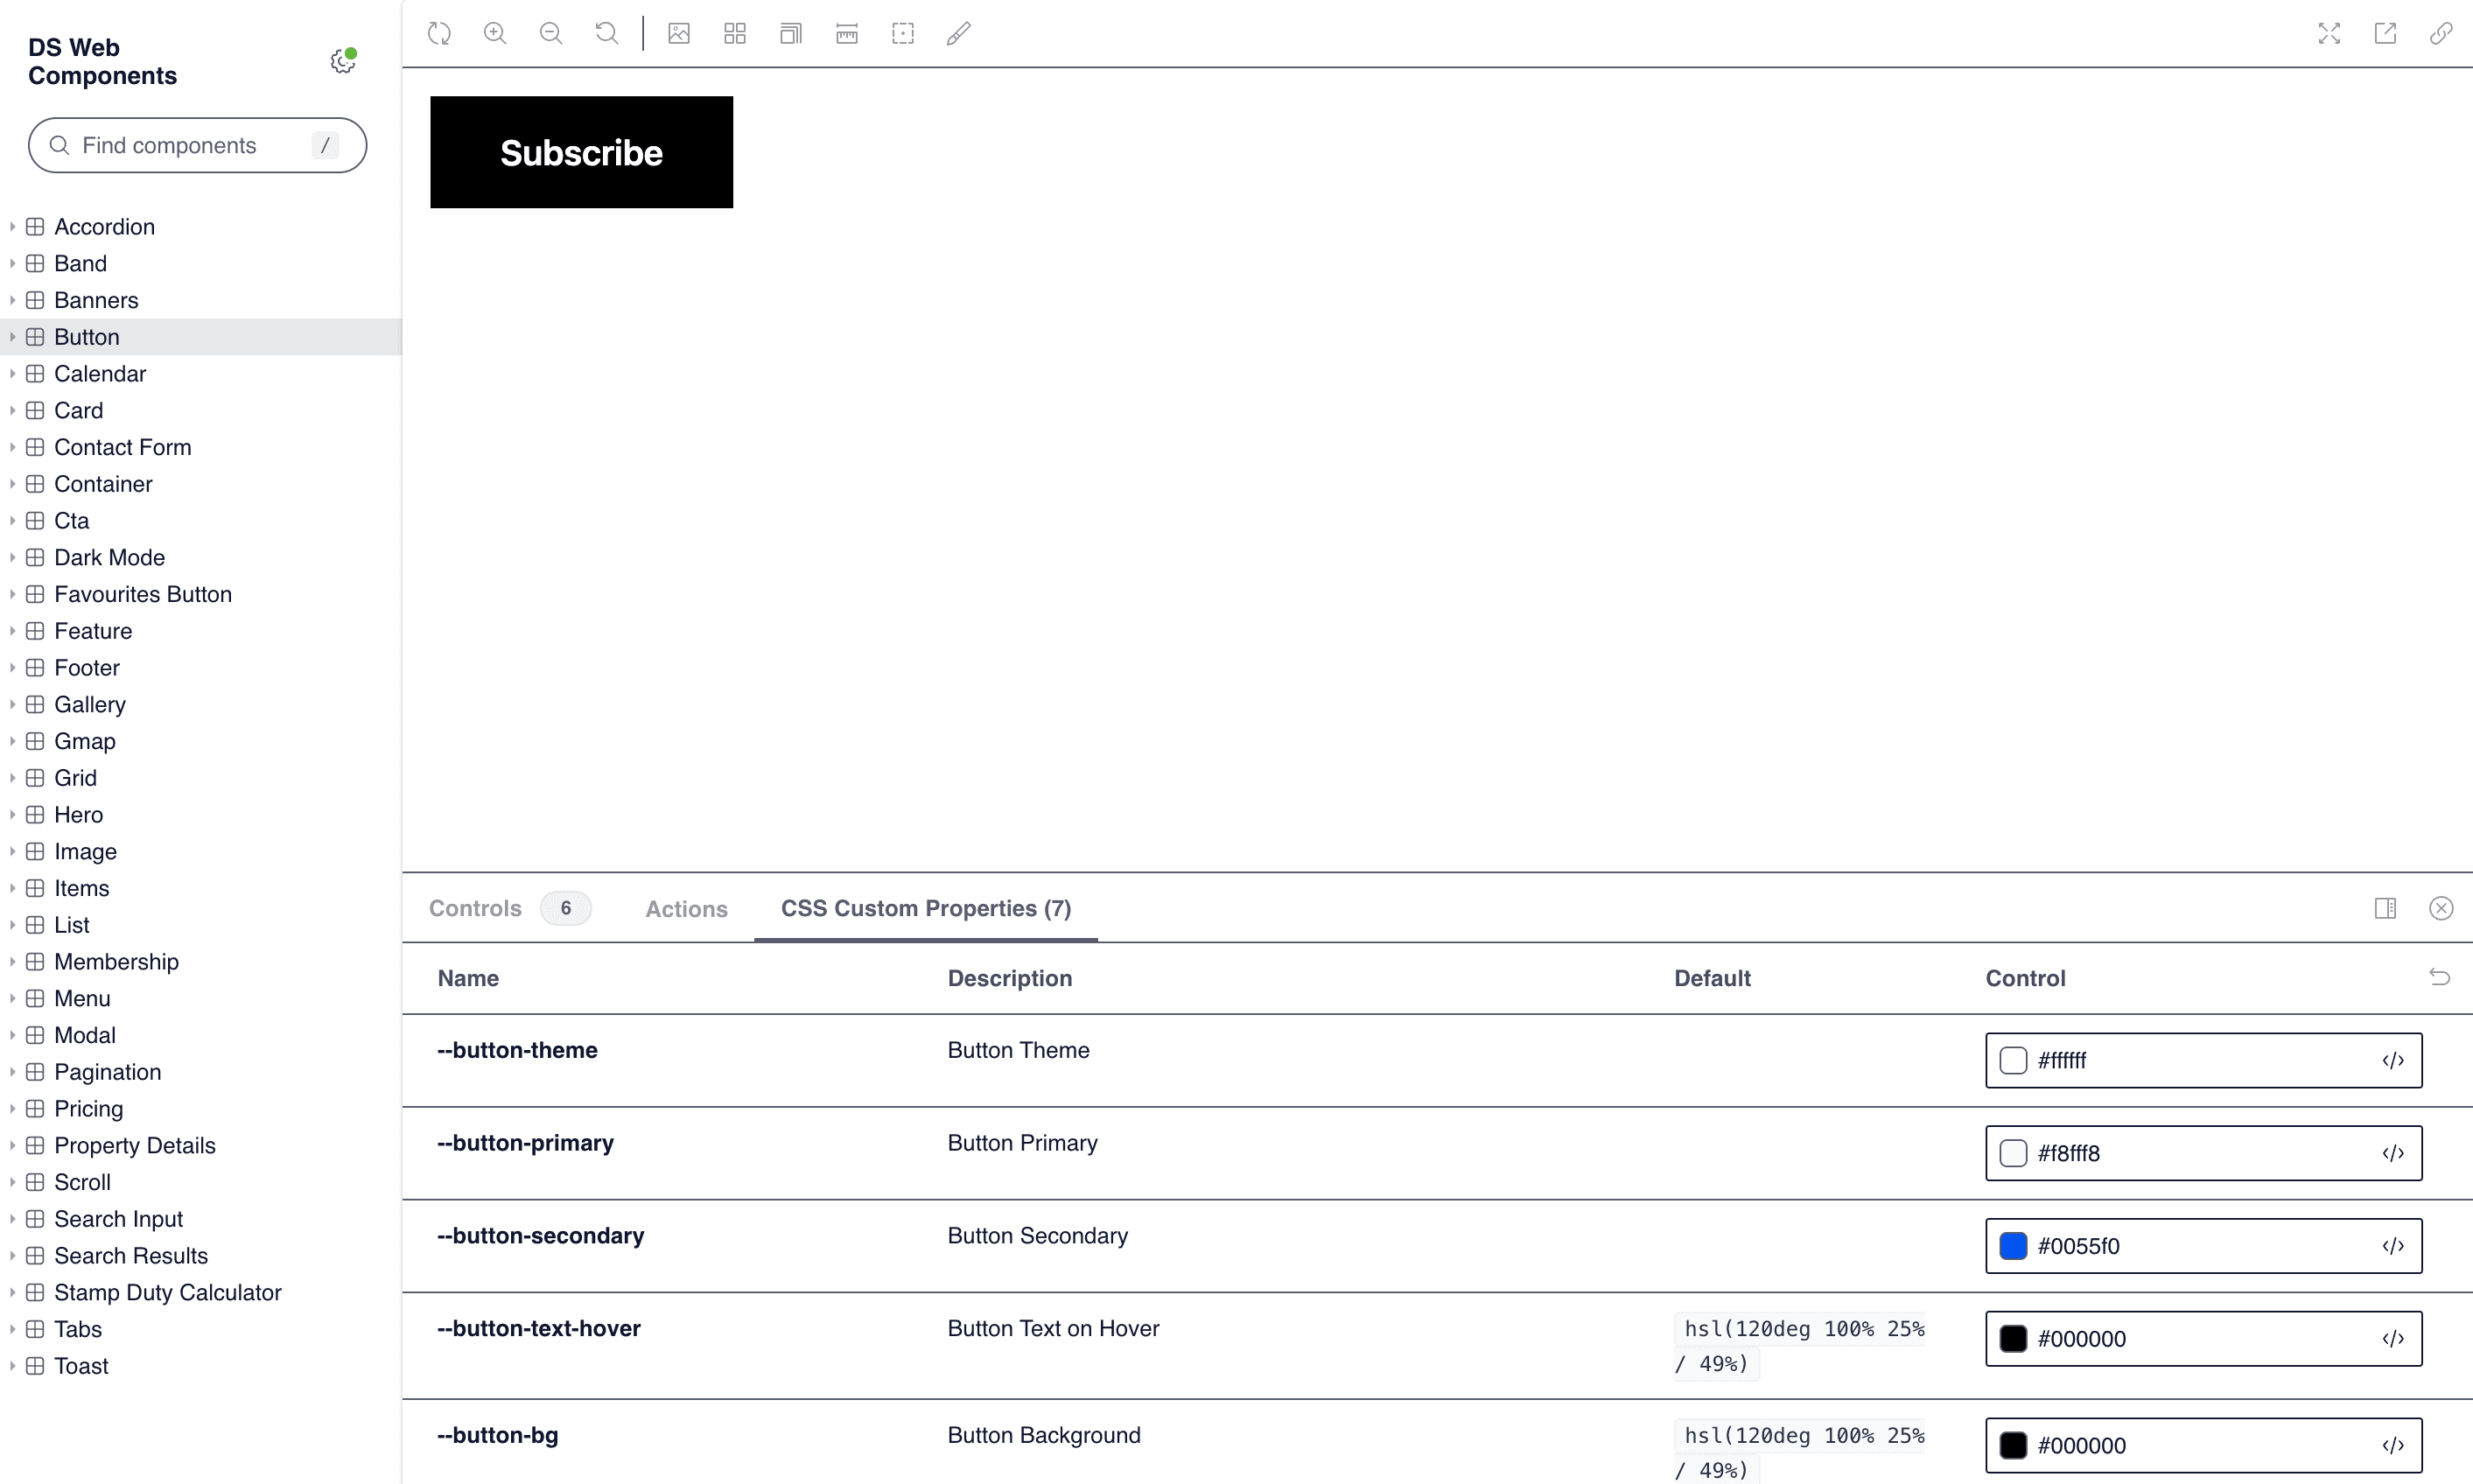The width and height of the screenshot is (2473, 1484).
Task: Switch to the Actions tab
Action: click(x=686, y=909)
